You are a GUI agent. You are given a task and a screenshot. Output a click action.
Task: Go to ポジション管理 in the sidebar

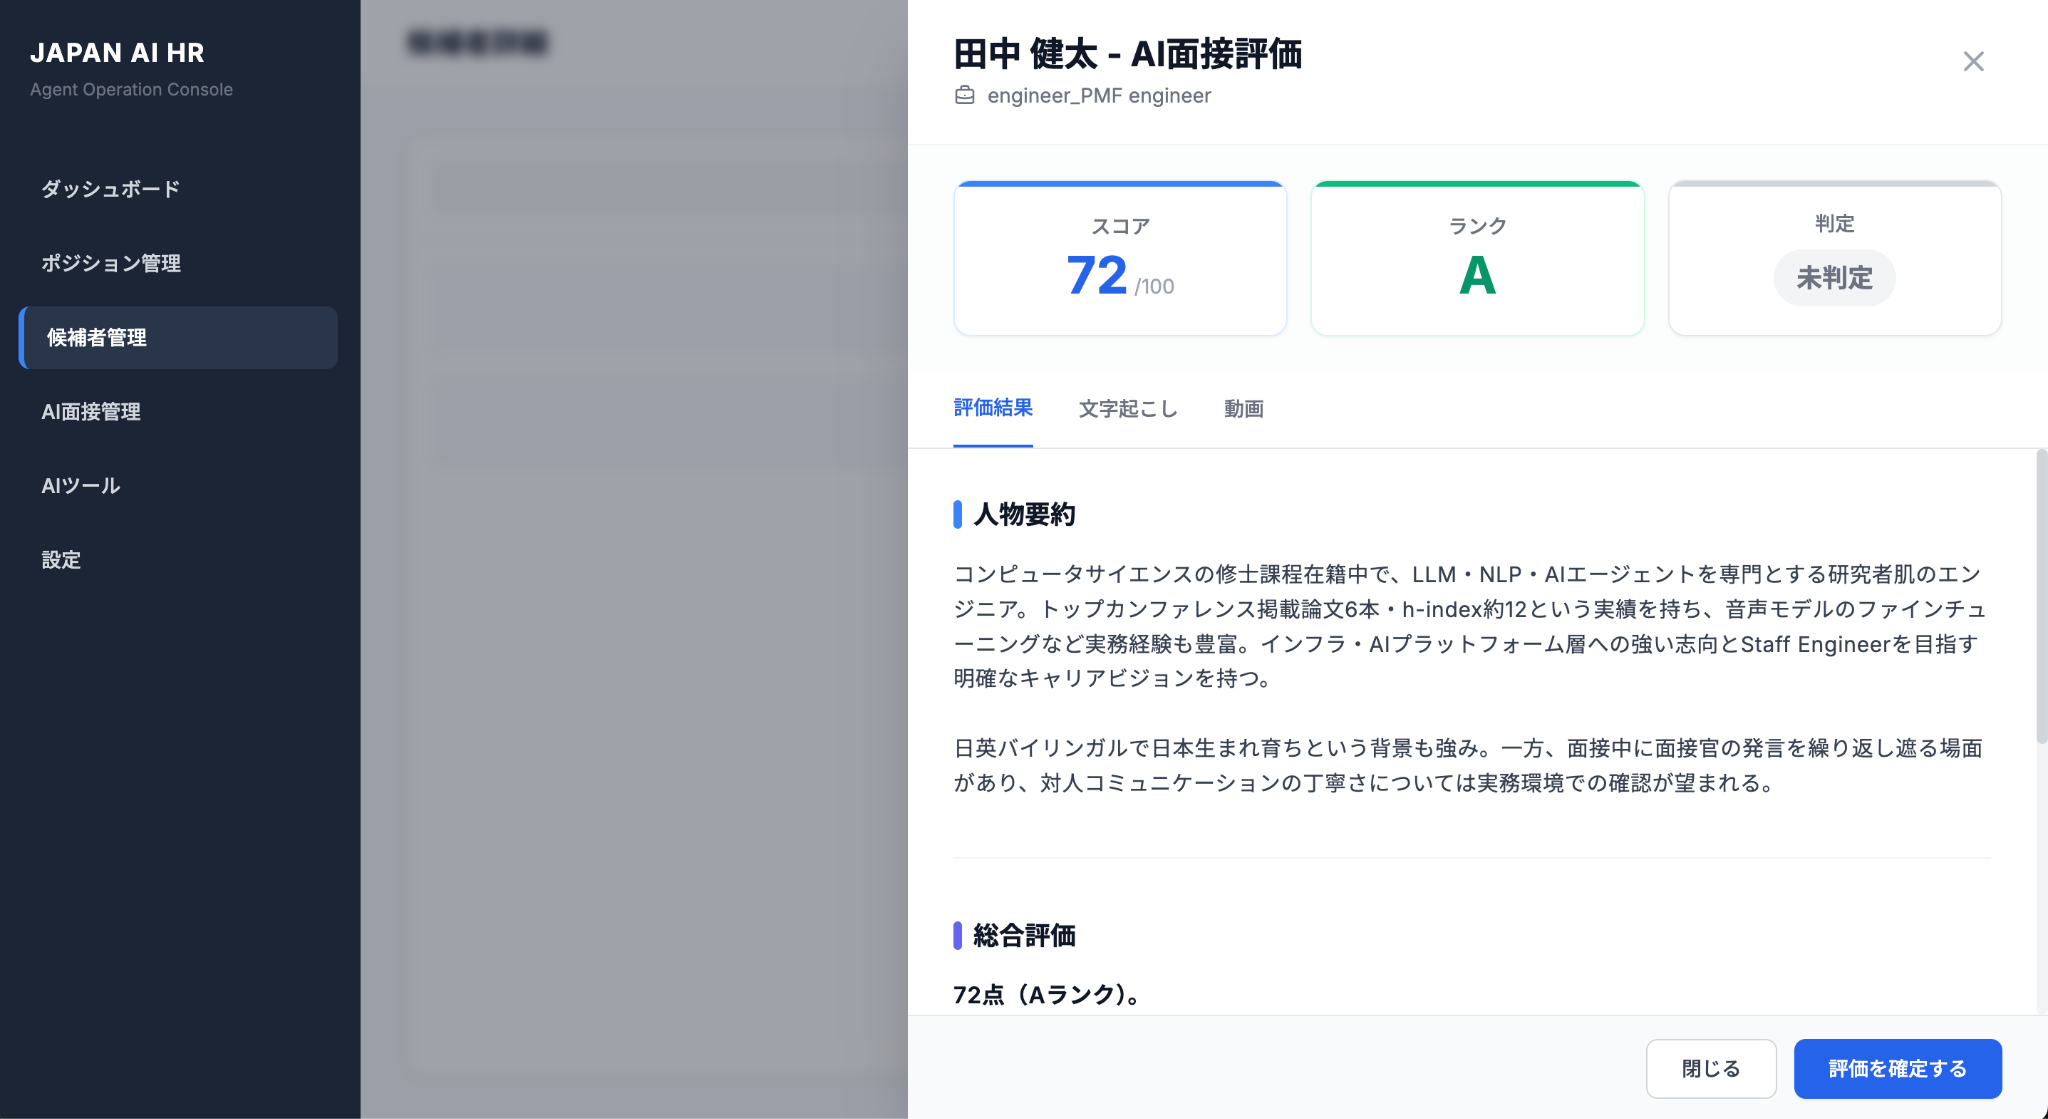point(111,263)
